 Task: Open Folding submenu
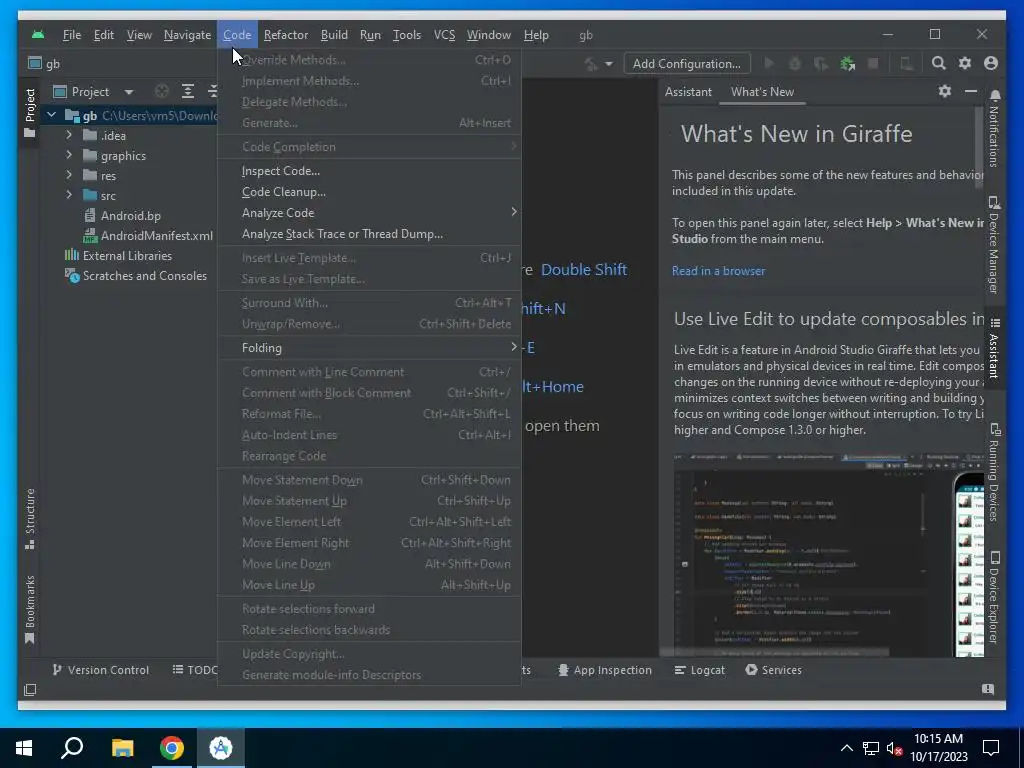click(369, 348)
